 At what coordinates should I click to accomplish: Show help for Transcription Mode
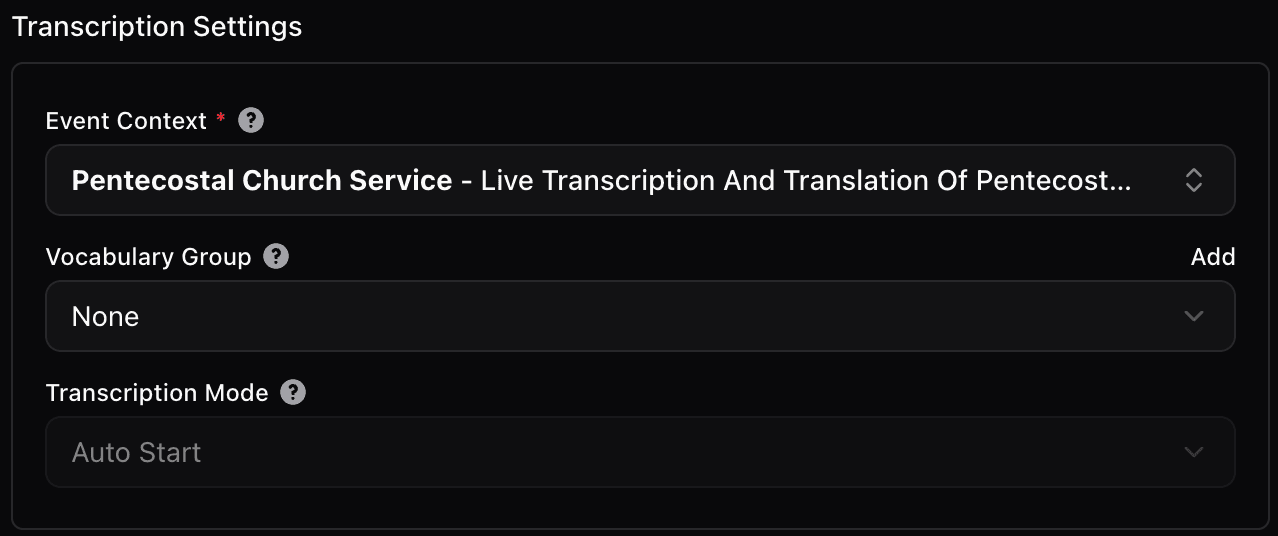[293, 392]
